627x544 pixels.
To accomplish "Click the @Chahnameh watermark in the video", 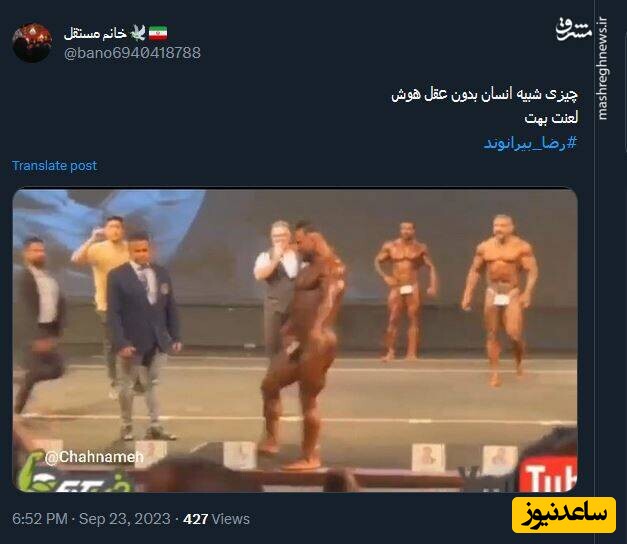I will (94, 457).
